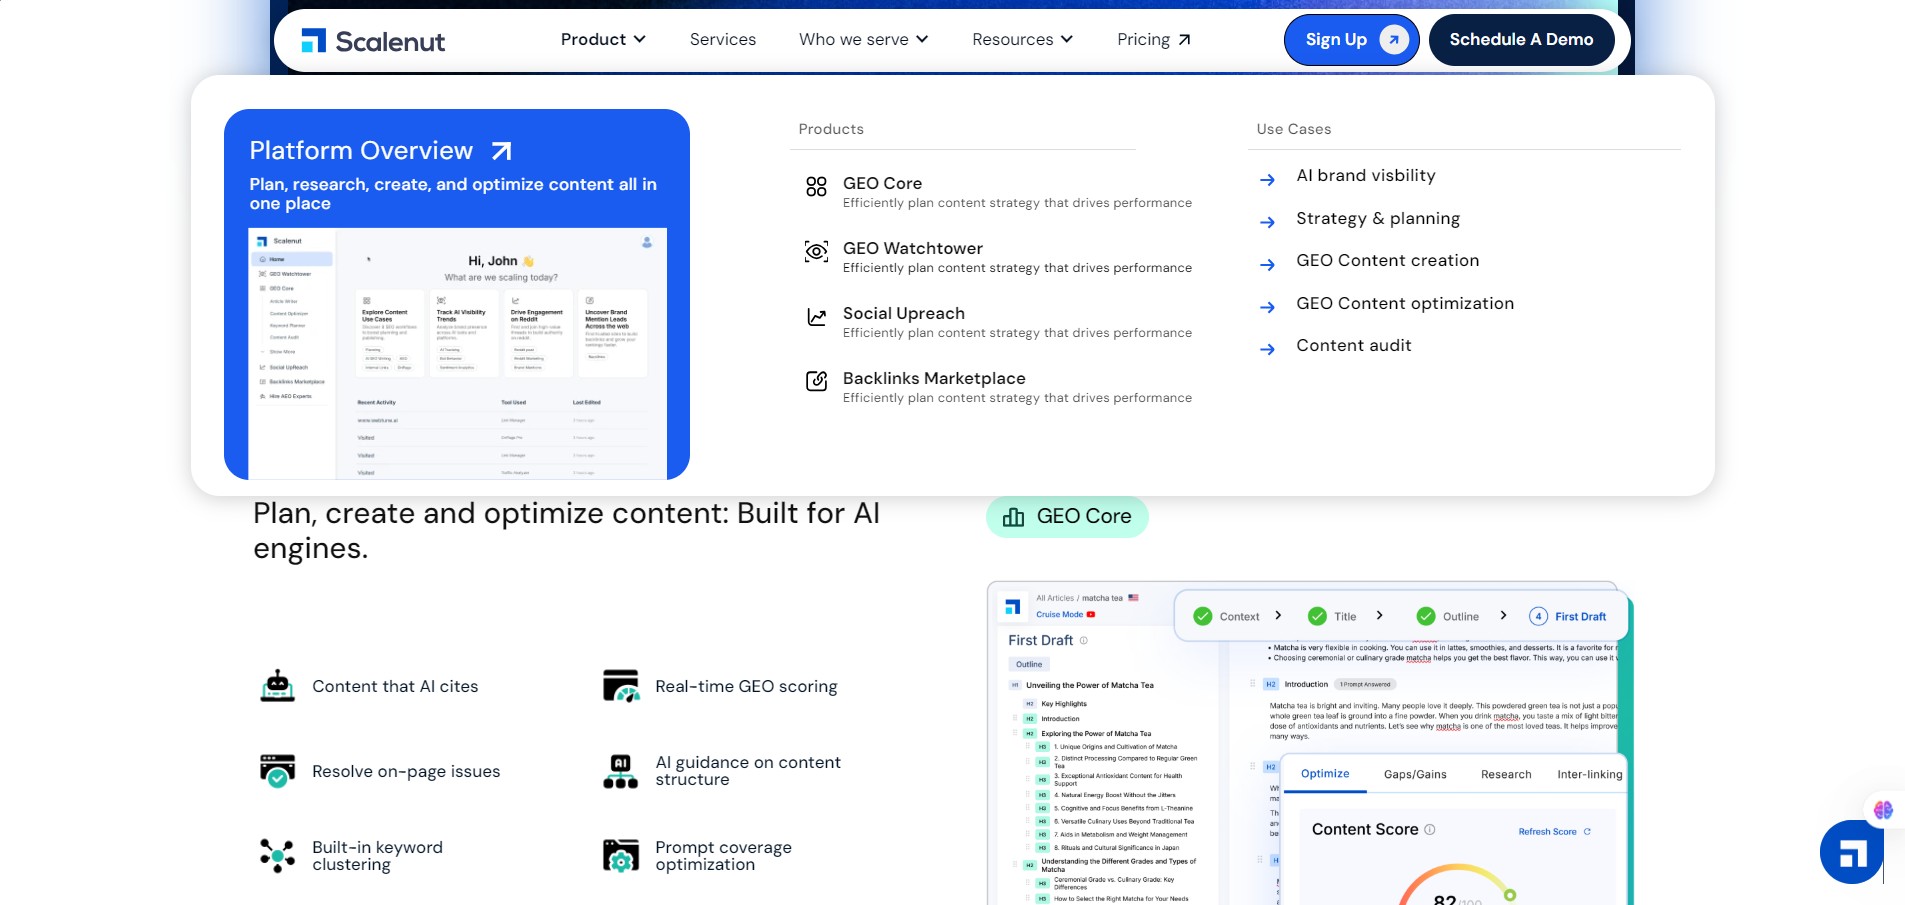Click the Scalenut logo
The height and width of the screenshot is (905, 1905).
click(373, 40)
